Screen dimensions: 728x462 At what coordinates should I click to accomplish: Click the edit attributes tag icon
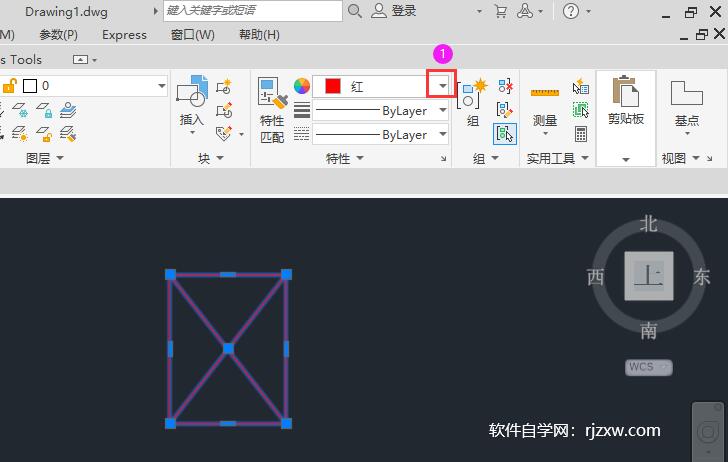pos(224,134)
